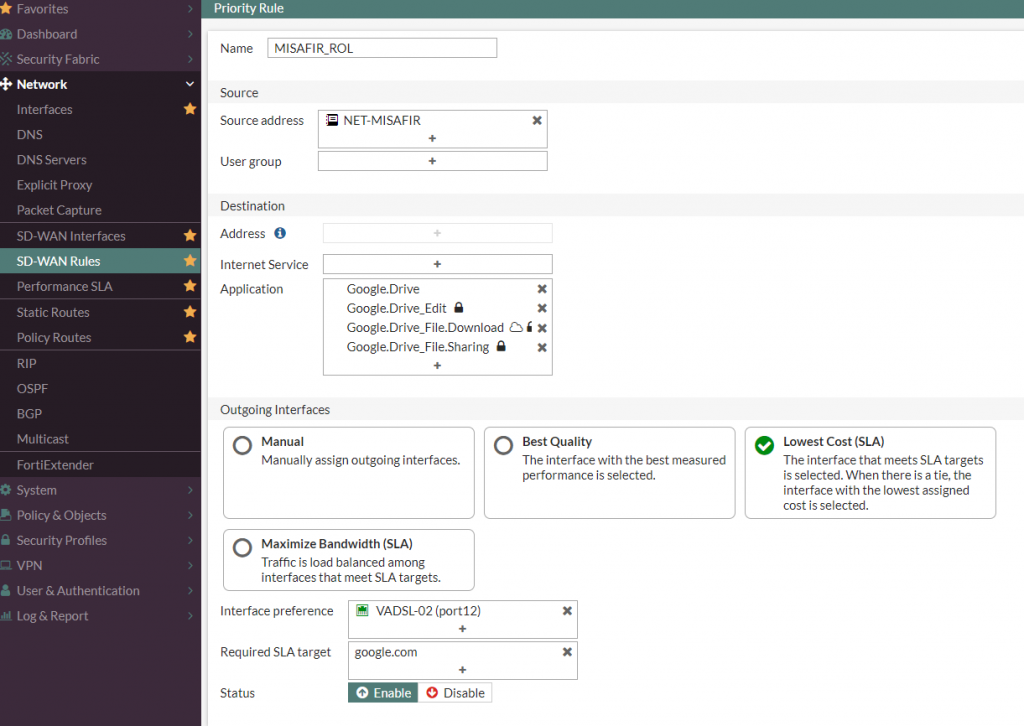
Task: Toggle Policy Routes favorite star
Action: 190,337
